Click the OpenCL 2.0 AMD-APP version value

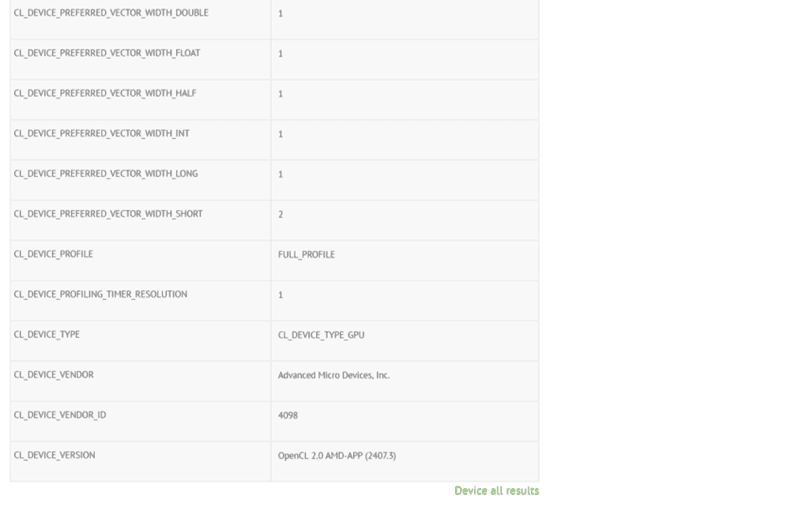[337, 456]
